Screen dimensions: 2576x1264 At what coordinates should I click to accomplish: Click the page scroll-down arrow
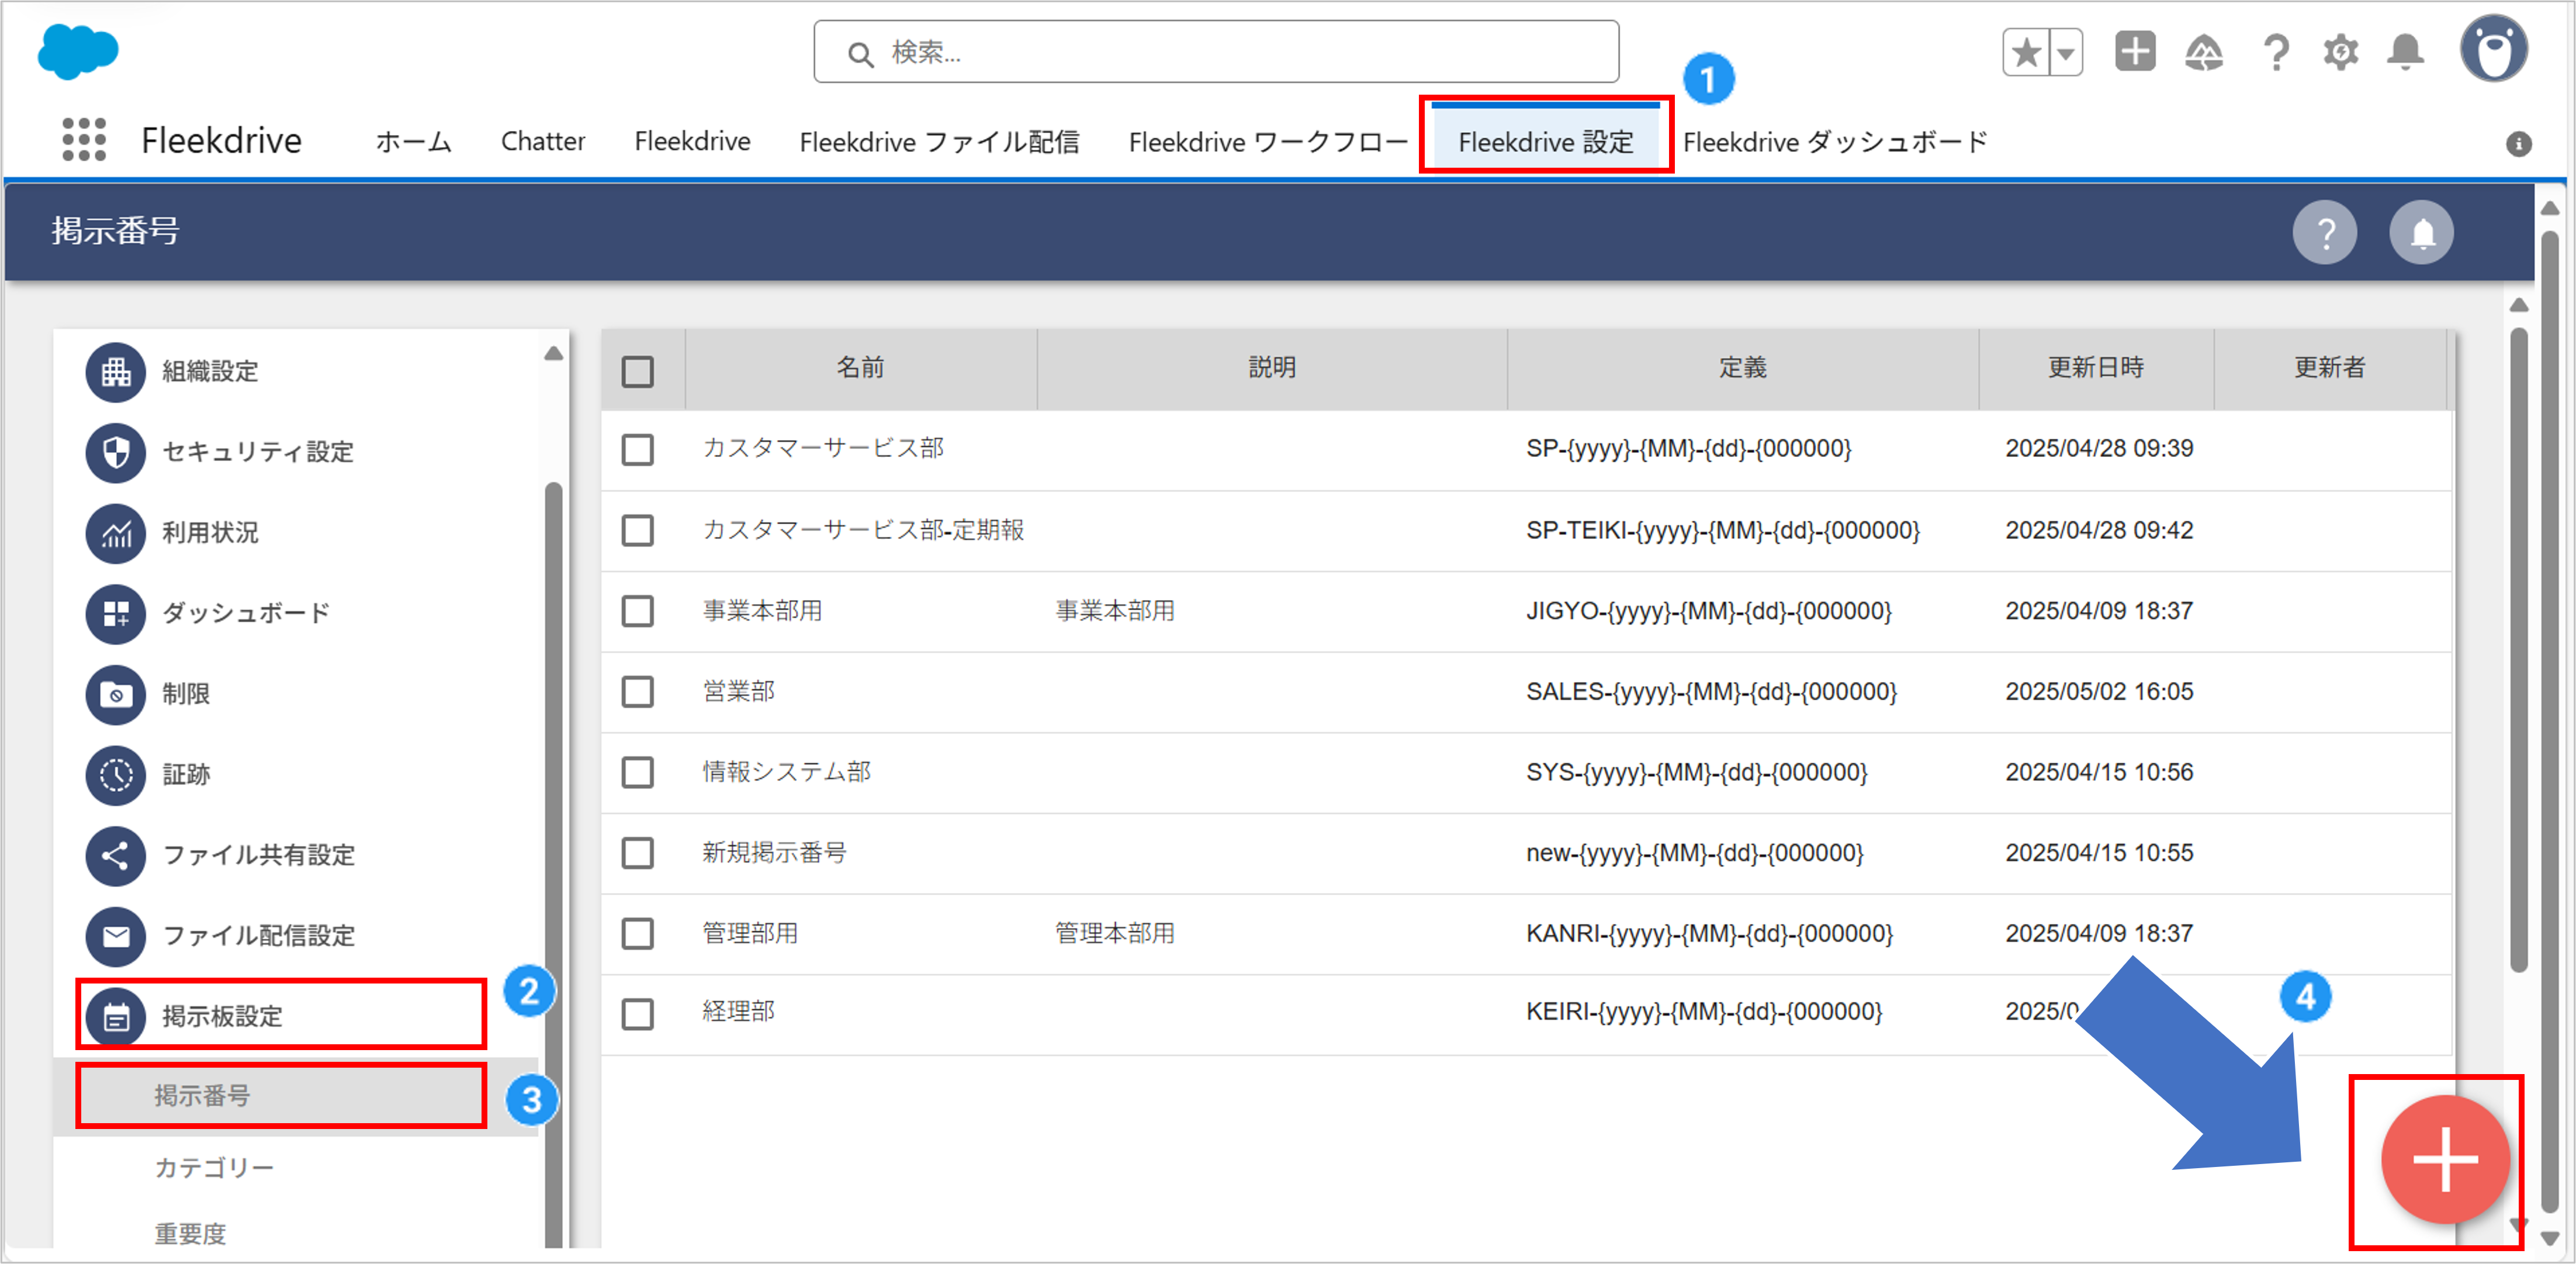pos(2550,1238)
